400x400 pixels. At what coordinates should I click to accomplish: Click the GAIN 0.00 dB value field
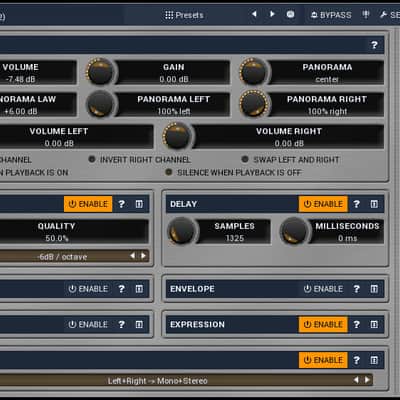coord(173,73)
